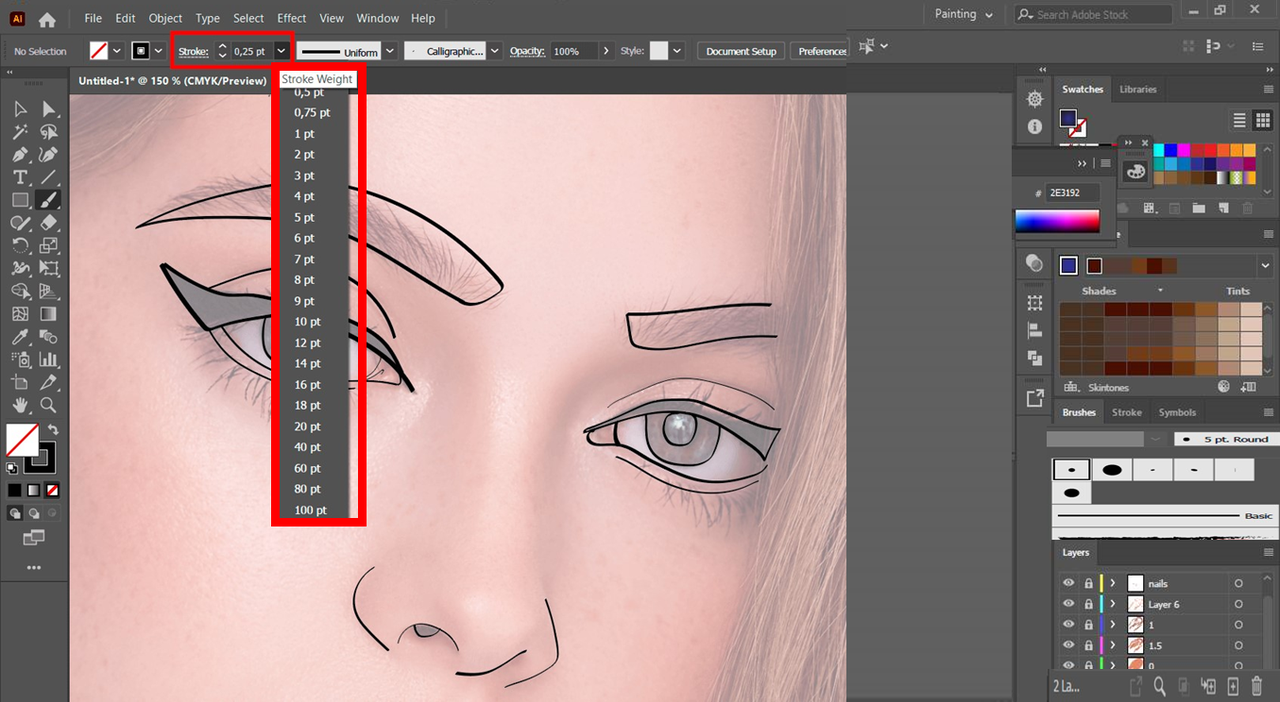The height and width of the screenshot is (702, 1280).
Task: Select the Gradient tool
Action: (x=48, y=314)
